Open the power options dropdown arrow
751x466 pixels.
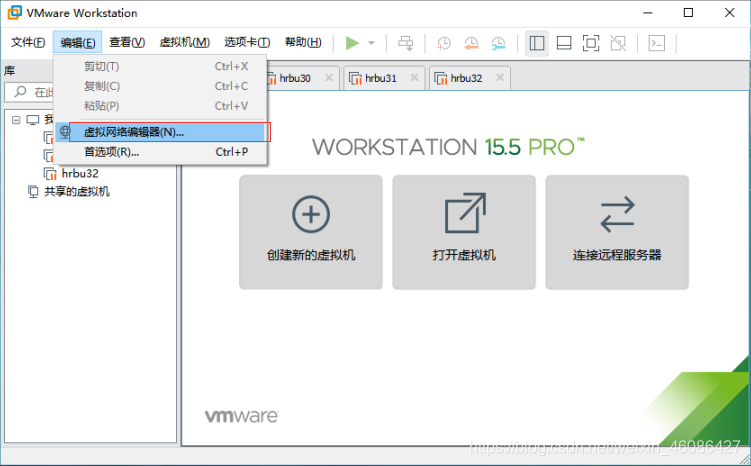point(371,43)
